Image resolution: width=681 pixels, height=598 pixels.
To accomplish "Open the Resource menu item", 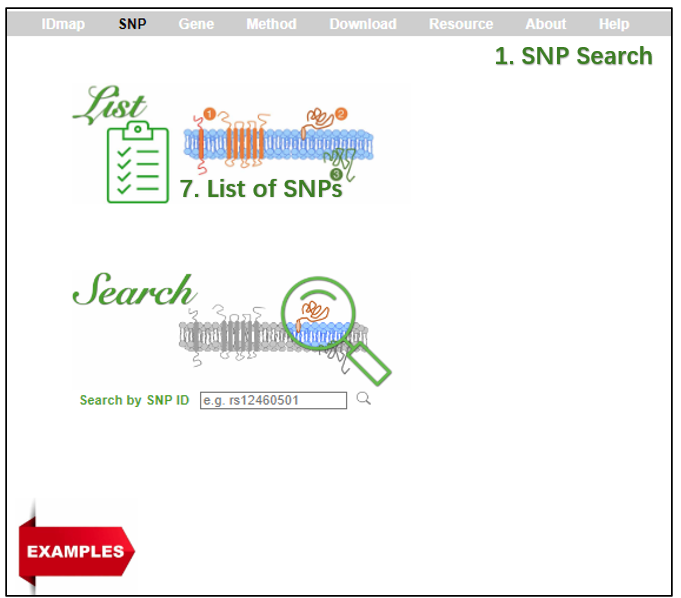I will point(460,24).
